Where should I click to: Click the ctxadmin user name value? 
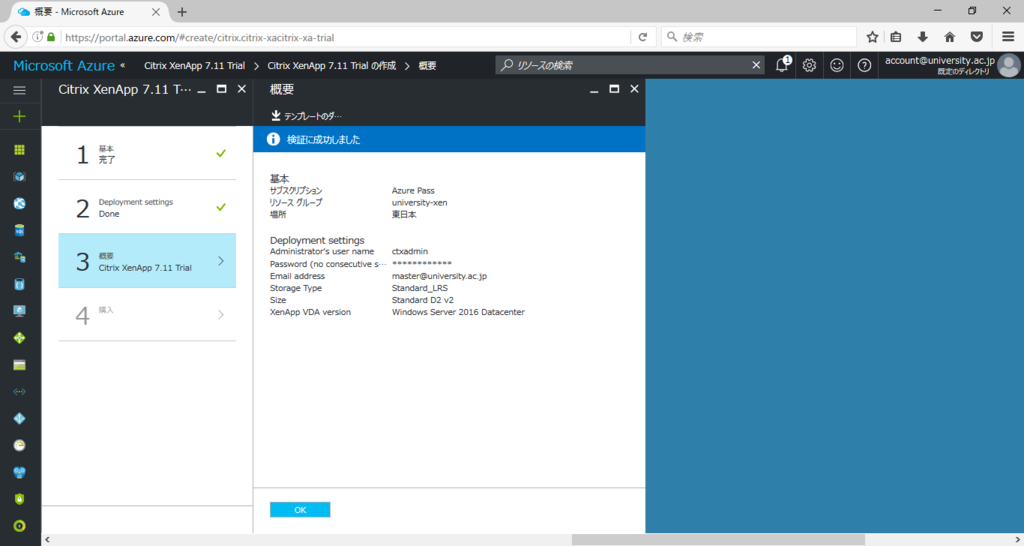409,251
